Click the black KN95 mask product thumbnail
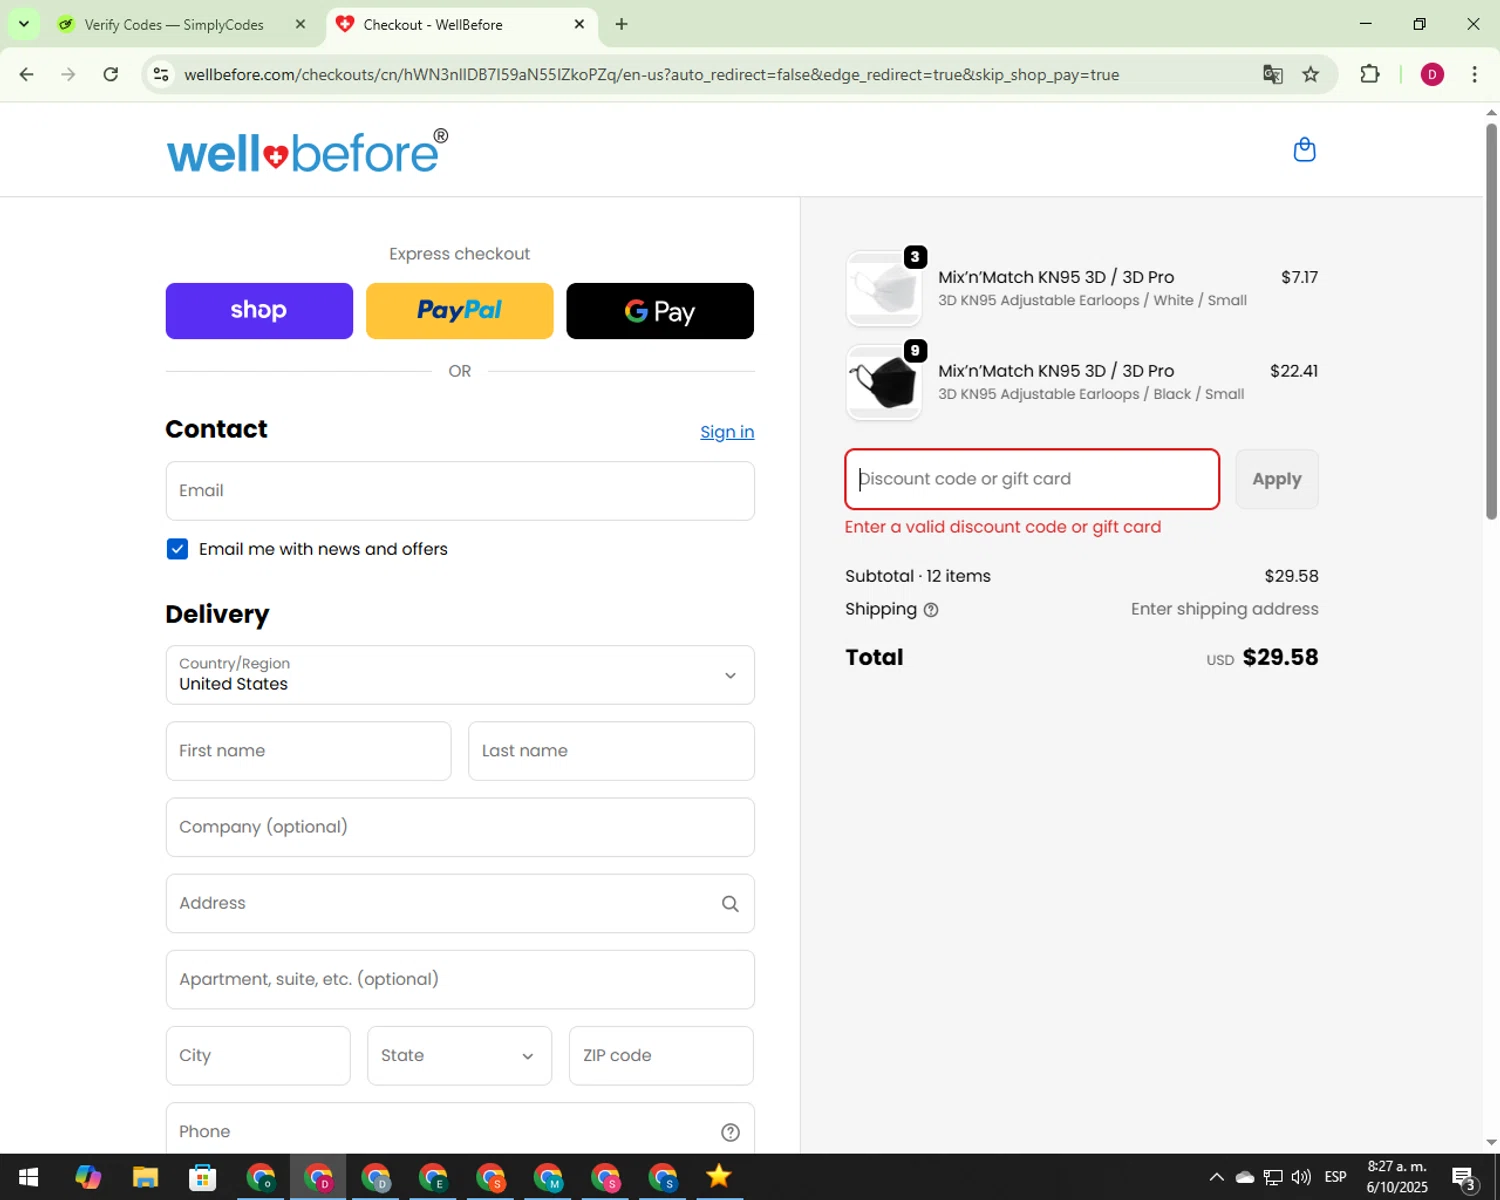 (884, 384)
